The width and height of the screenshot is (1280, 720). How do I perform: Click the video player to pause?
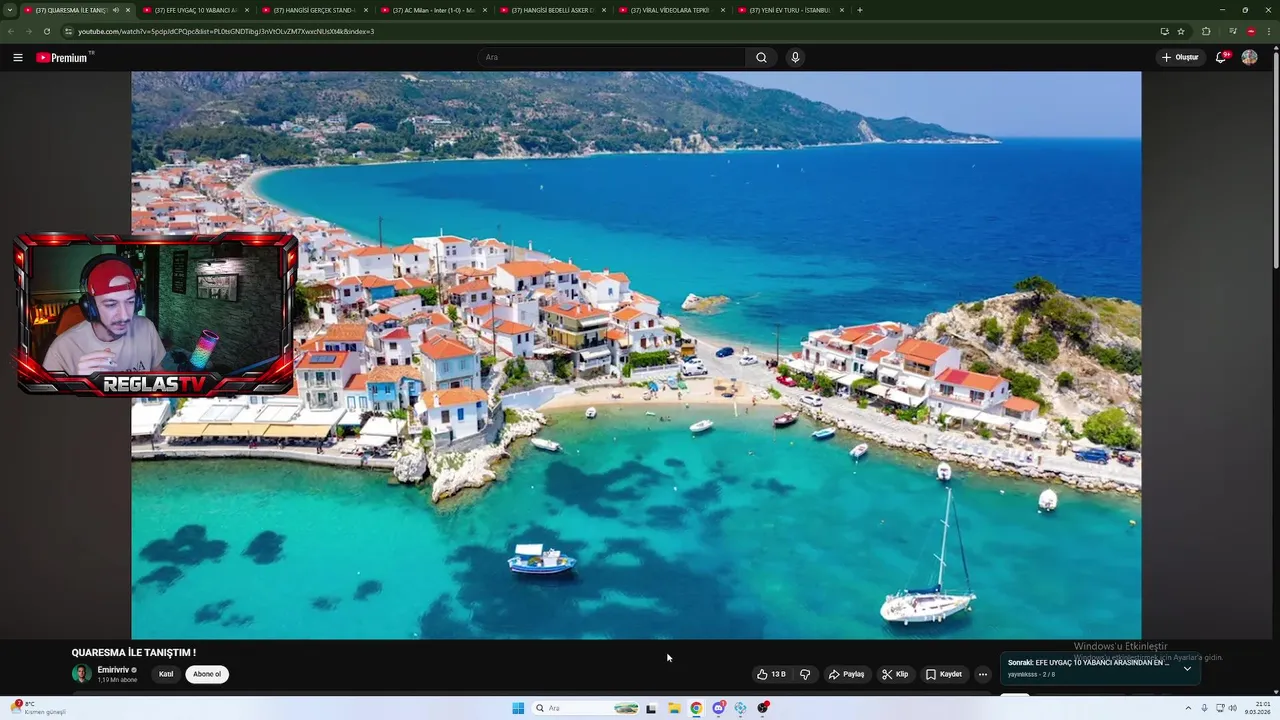point(636,355)
